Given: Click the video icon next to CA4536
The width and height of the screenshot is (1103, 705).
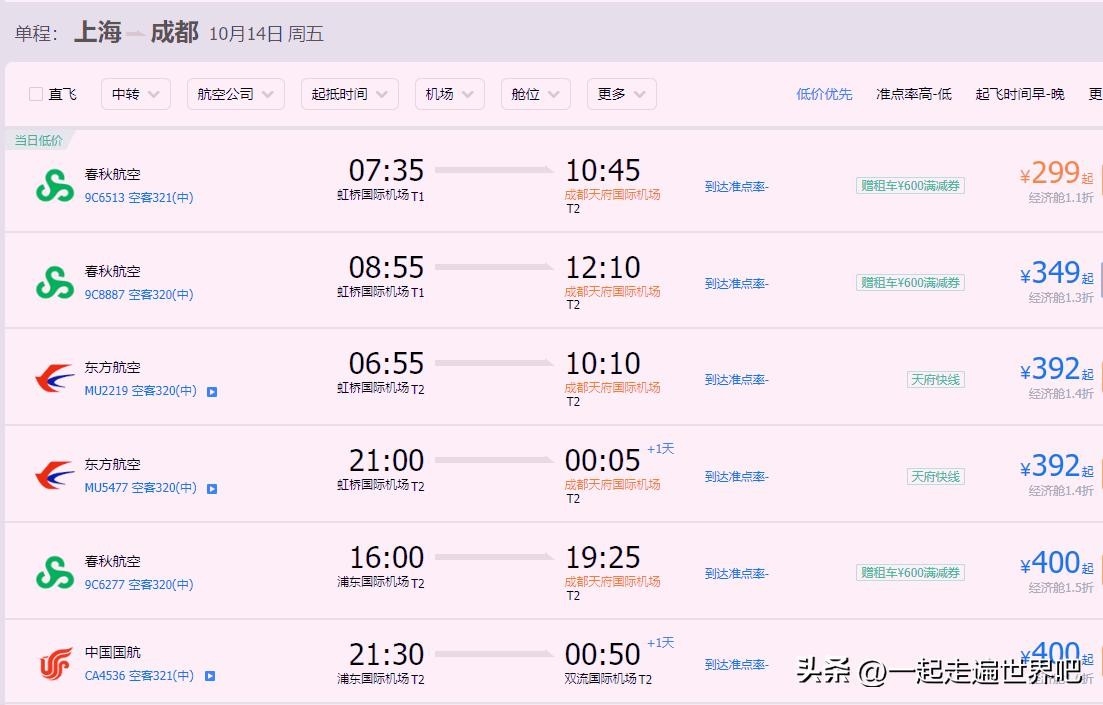Looking at the screenshot, I should pos(210,676).
